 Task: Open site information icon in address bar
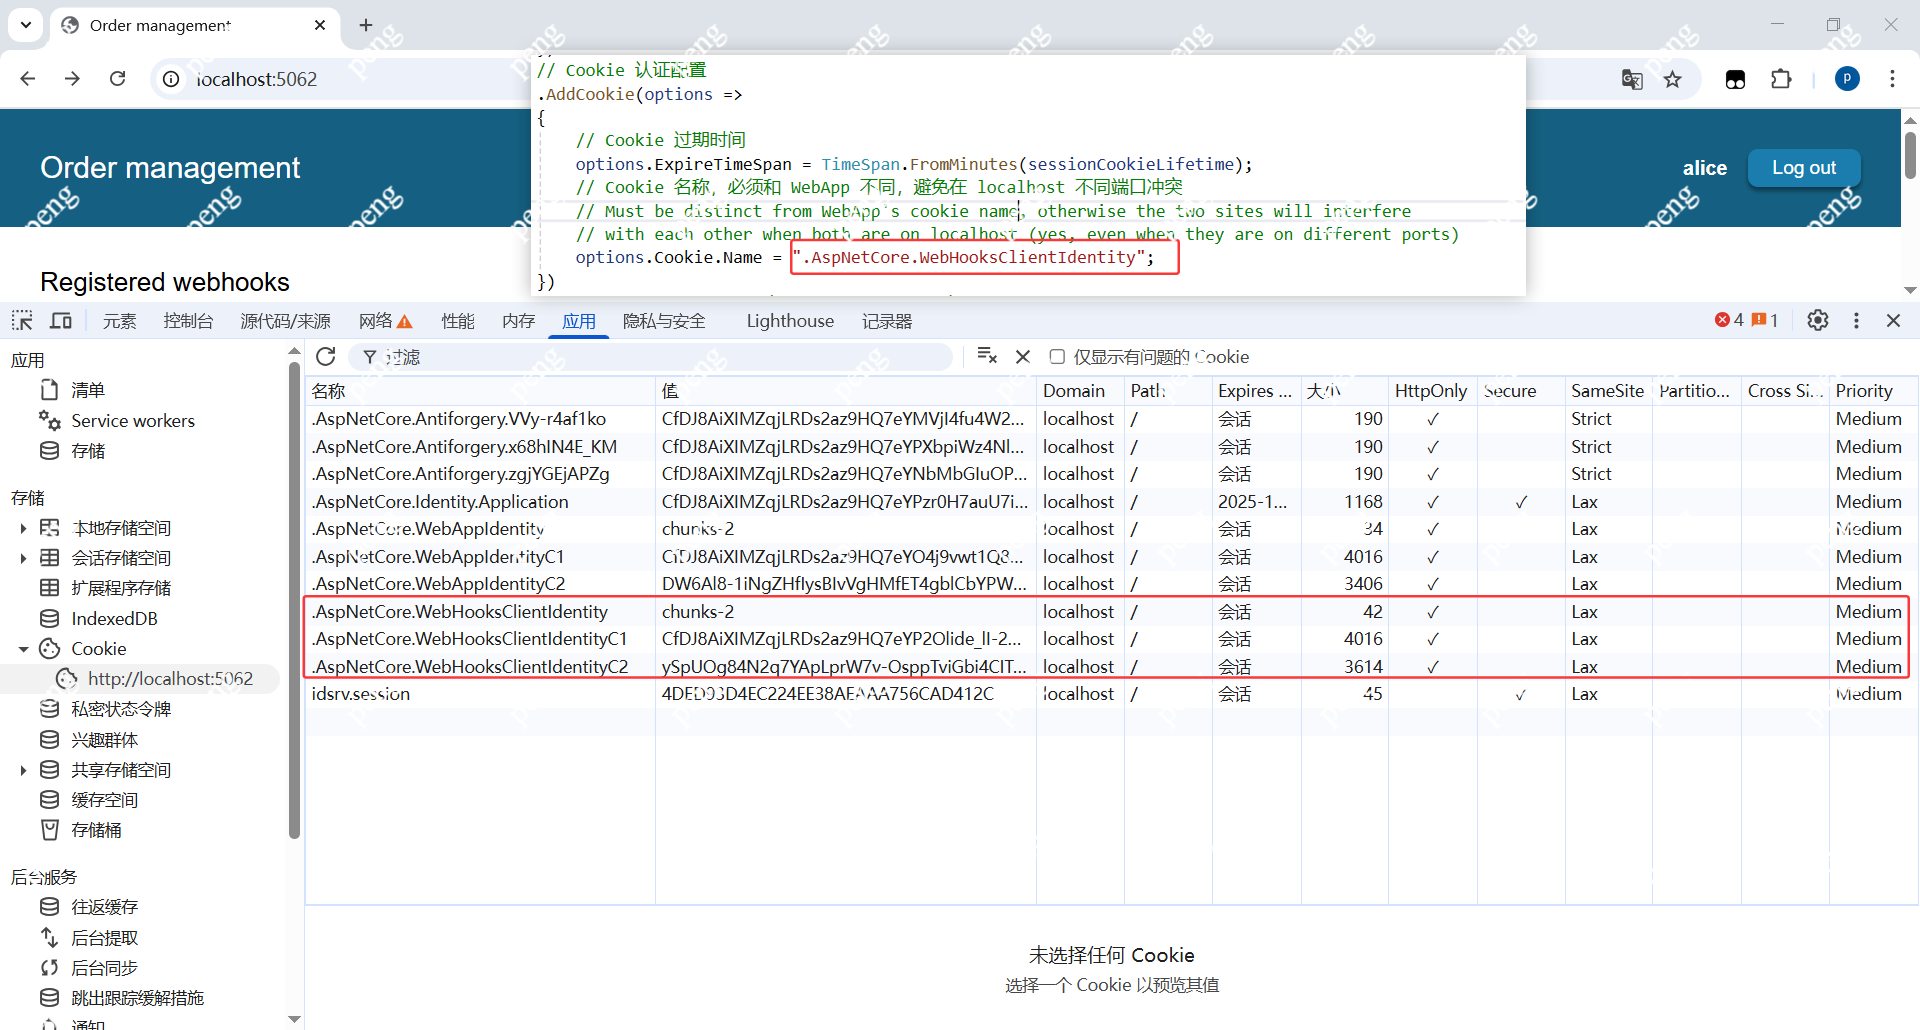tap(172, 79)
